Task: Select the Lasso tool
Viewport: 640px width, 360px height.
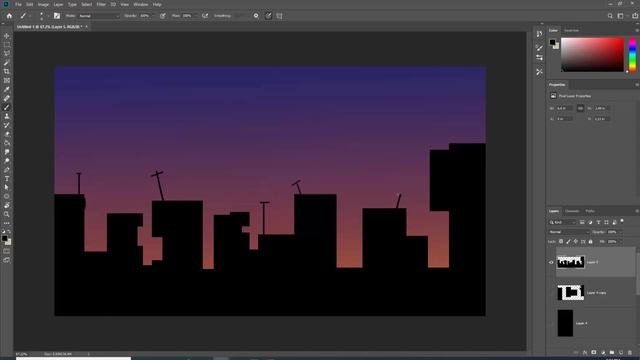Action: tap(7, 54)
